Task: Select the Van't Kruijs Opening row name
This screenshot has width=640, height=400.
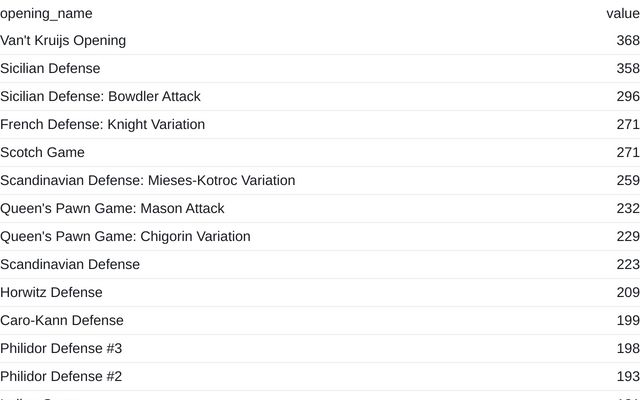Action: coord(63,41)
